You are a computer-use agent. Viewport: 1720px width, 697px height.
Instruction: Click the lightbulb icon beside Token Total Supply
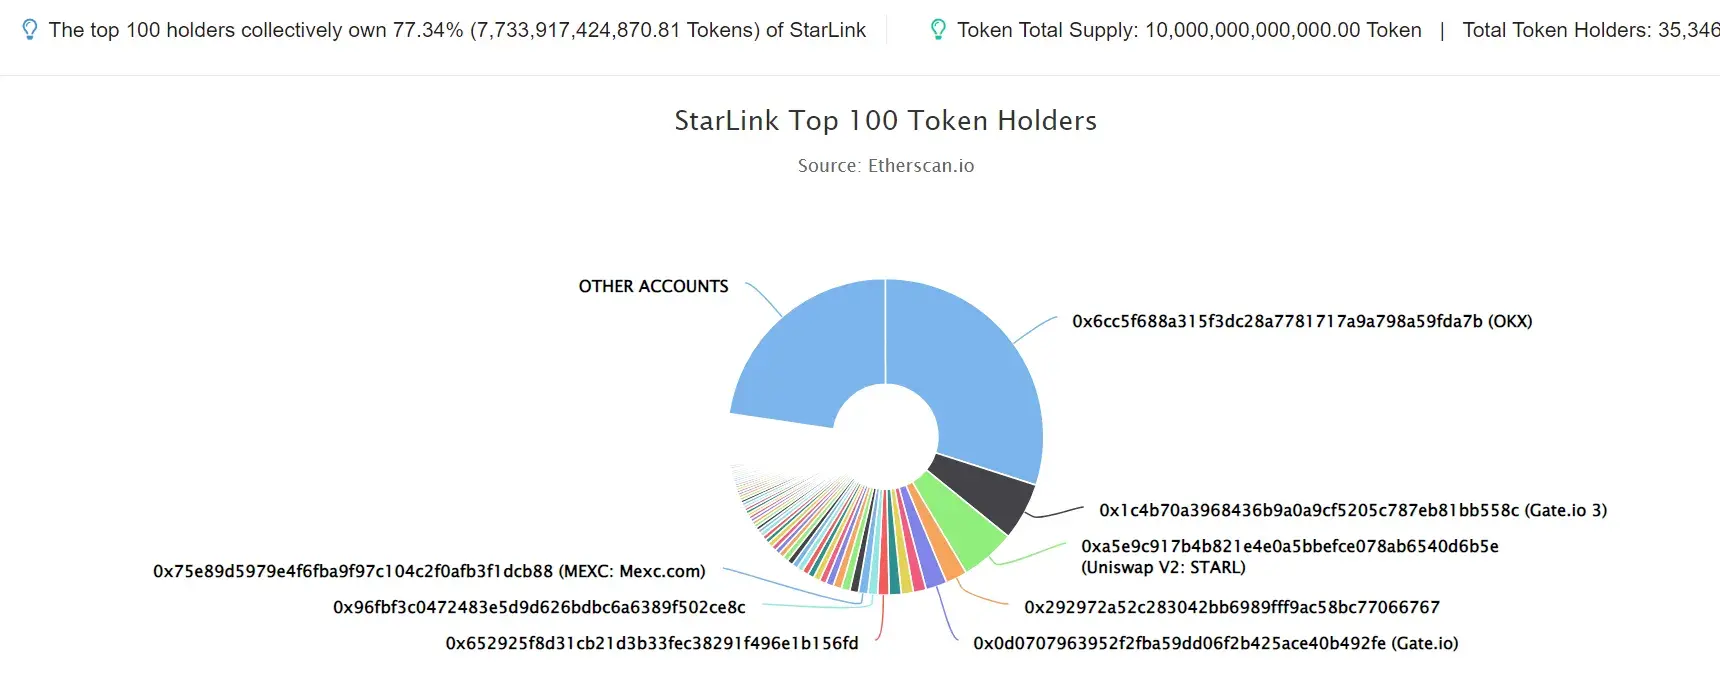[x=938, y=30]
